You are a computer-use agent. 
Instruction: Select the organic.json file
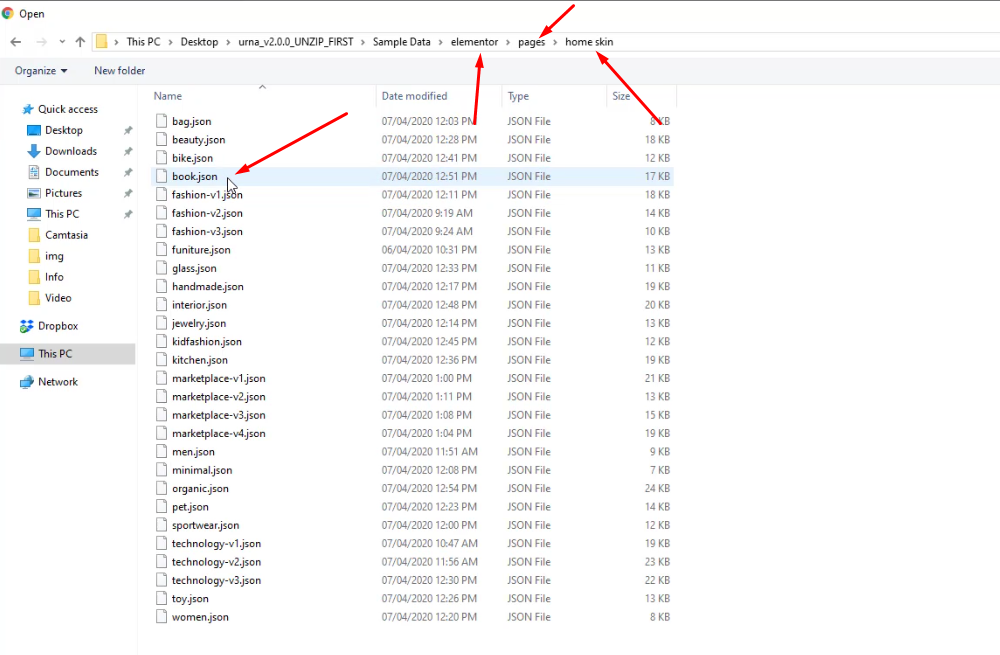point(200,489)
